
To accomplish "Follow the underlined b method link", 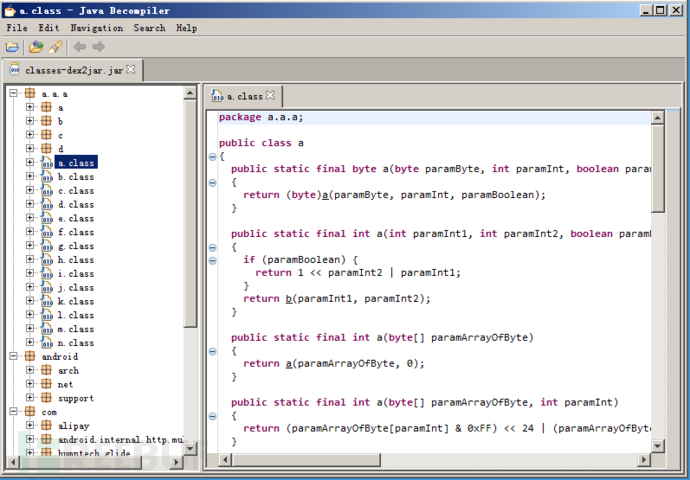I will point(289,298).
